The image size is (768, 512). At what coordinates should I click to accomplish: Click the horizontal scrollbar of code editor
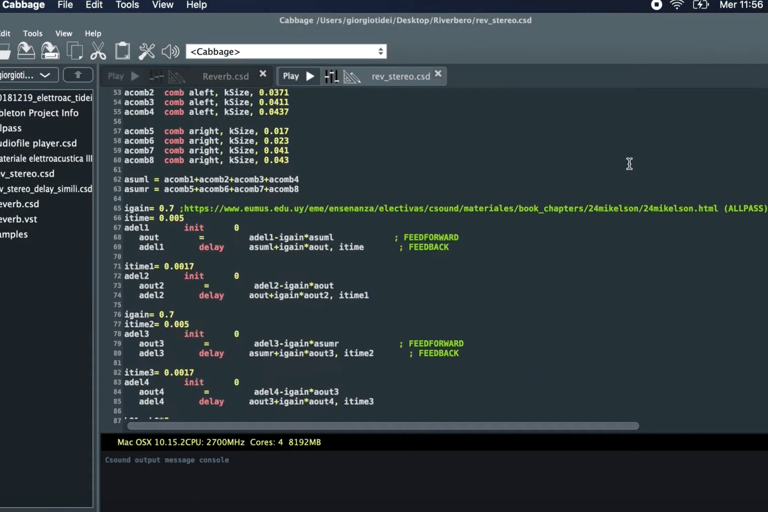coord(383,426)
